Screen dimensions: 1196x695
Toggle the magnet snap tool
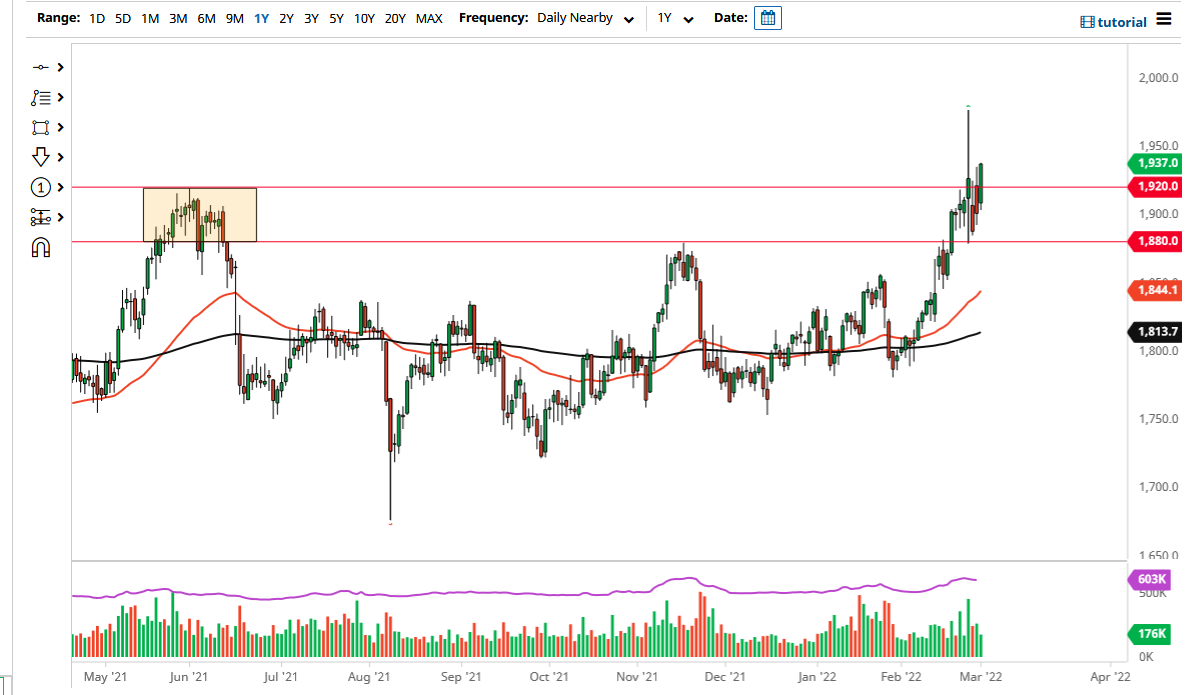(40, 247)
